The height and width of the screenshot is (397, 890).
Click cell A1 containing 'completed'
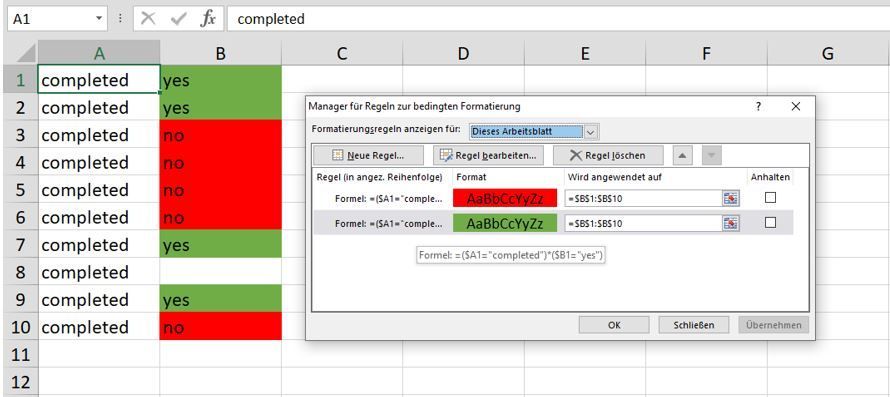pos(99,80)
